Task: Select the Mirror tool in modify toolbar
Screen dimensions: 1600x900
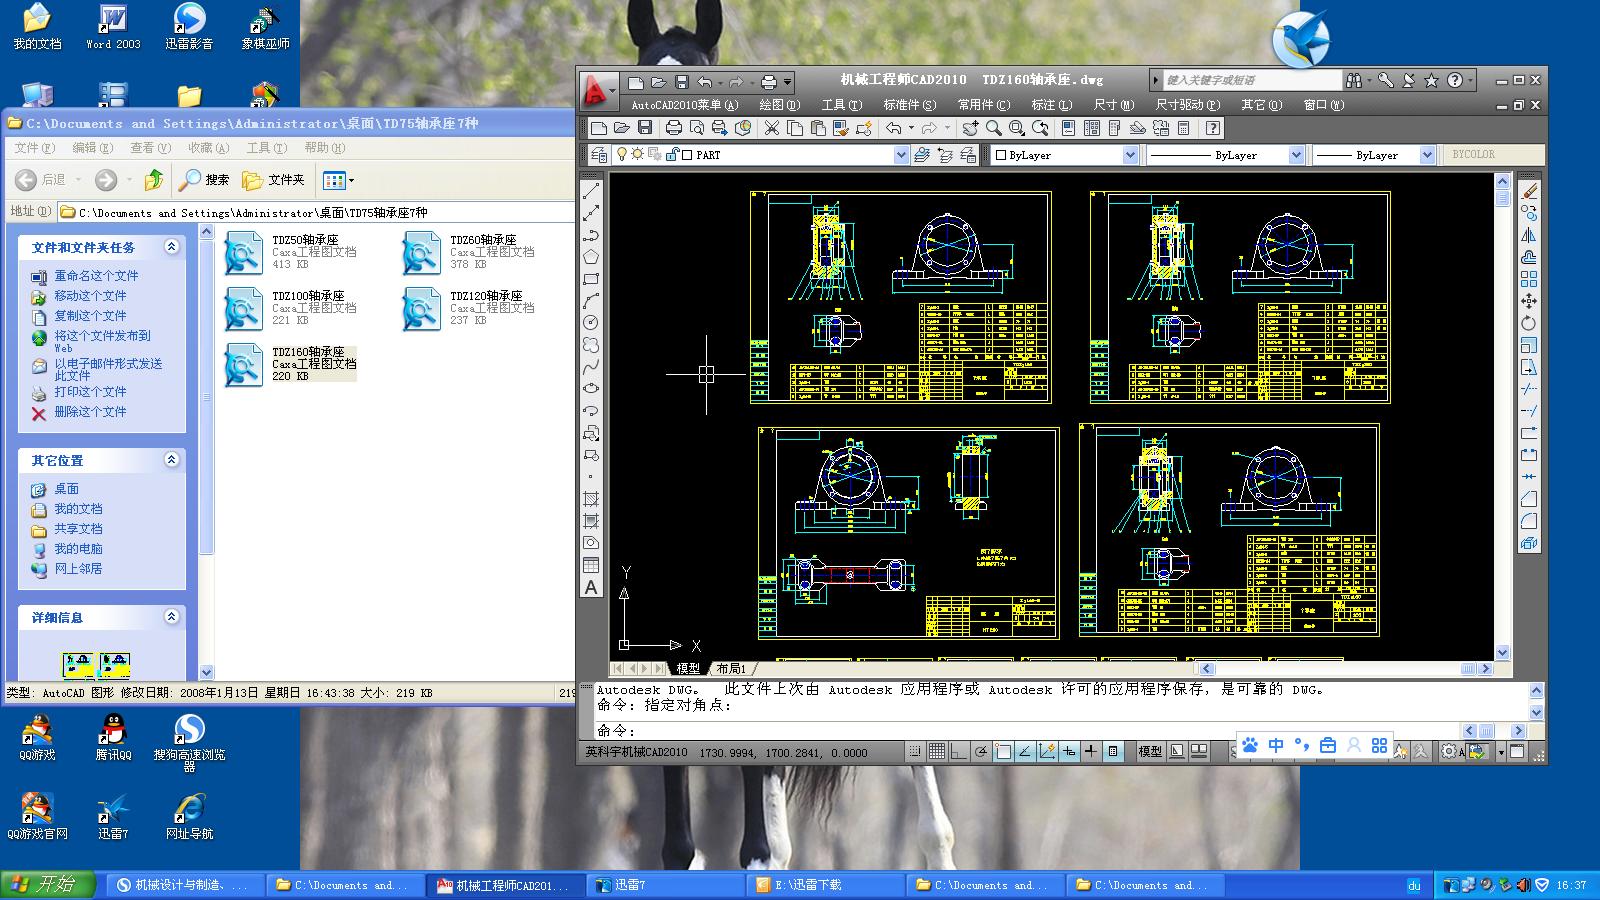Action: click(1529, 235)
